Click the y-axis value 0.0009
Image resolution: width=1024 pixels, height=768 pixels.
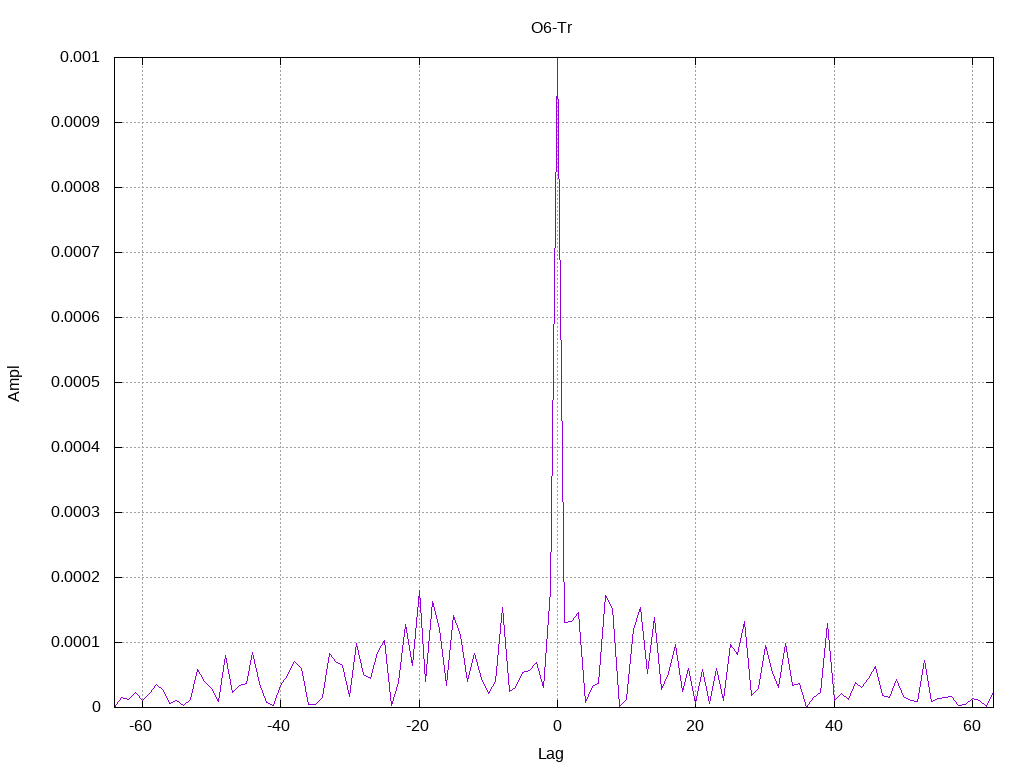click(76, 122)
